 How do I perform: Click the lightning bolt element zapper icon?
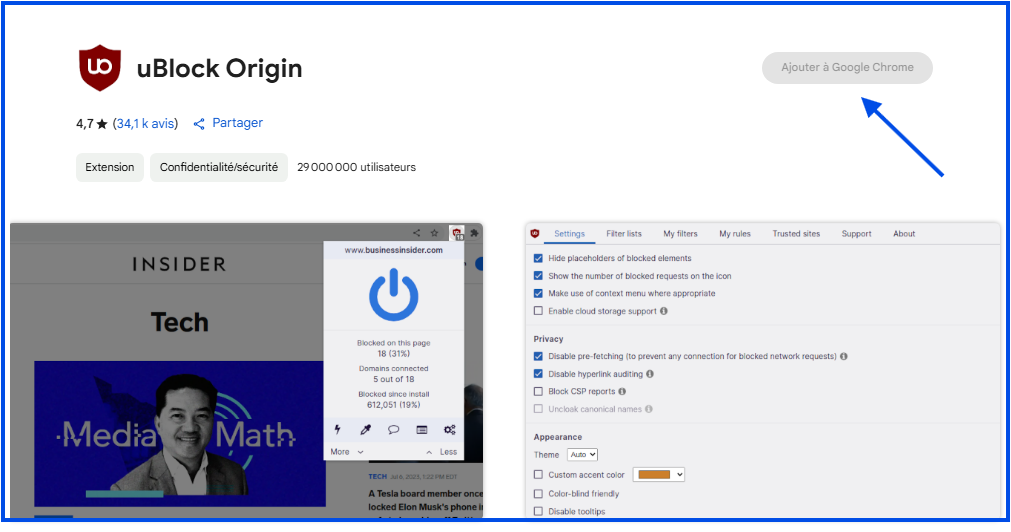[x=337, y=430]
